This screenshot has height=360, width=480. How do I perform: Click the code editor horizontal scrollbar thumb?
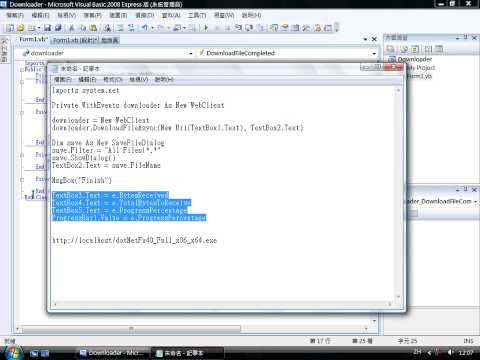(131, 329)
